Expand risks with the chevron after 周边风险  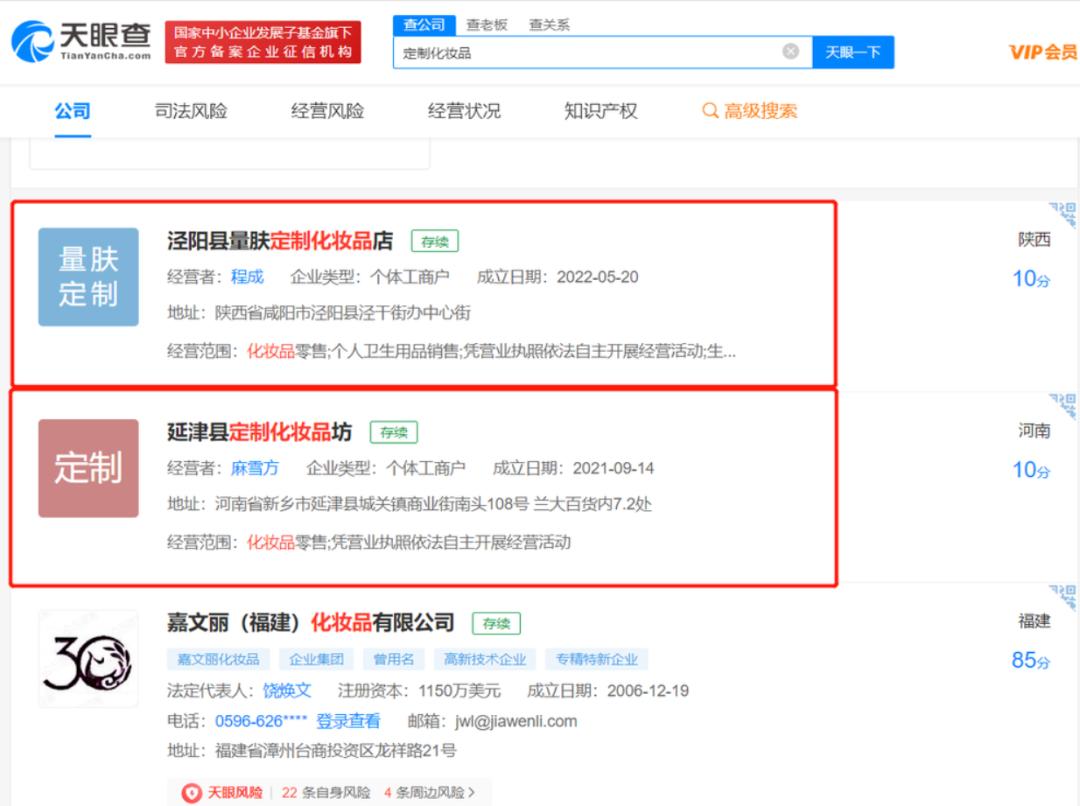pyautogui.click(x=472, y=793)
